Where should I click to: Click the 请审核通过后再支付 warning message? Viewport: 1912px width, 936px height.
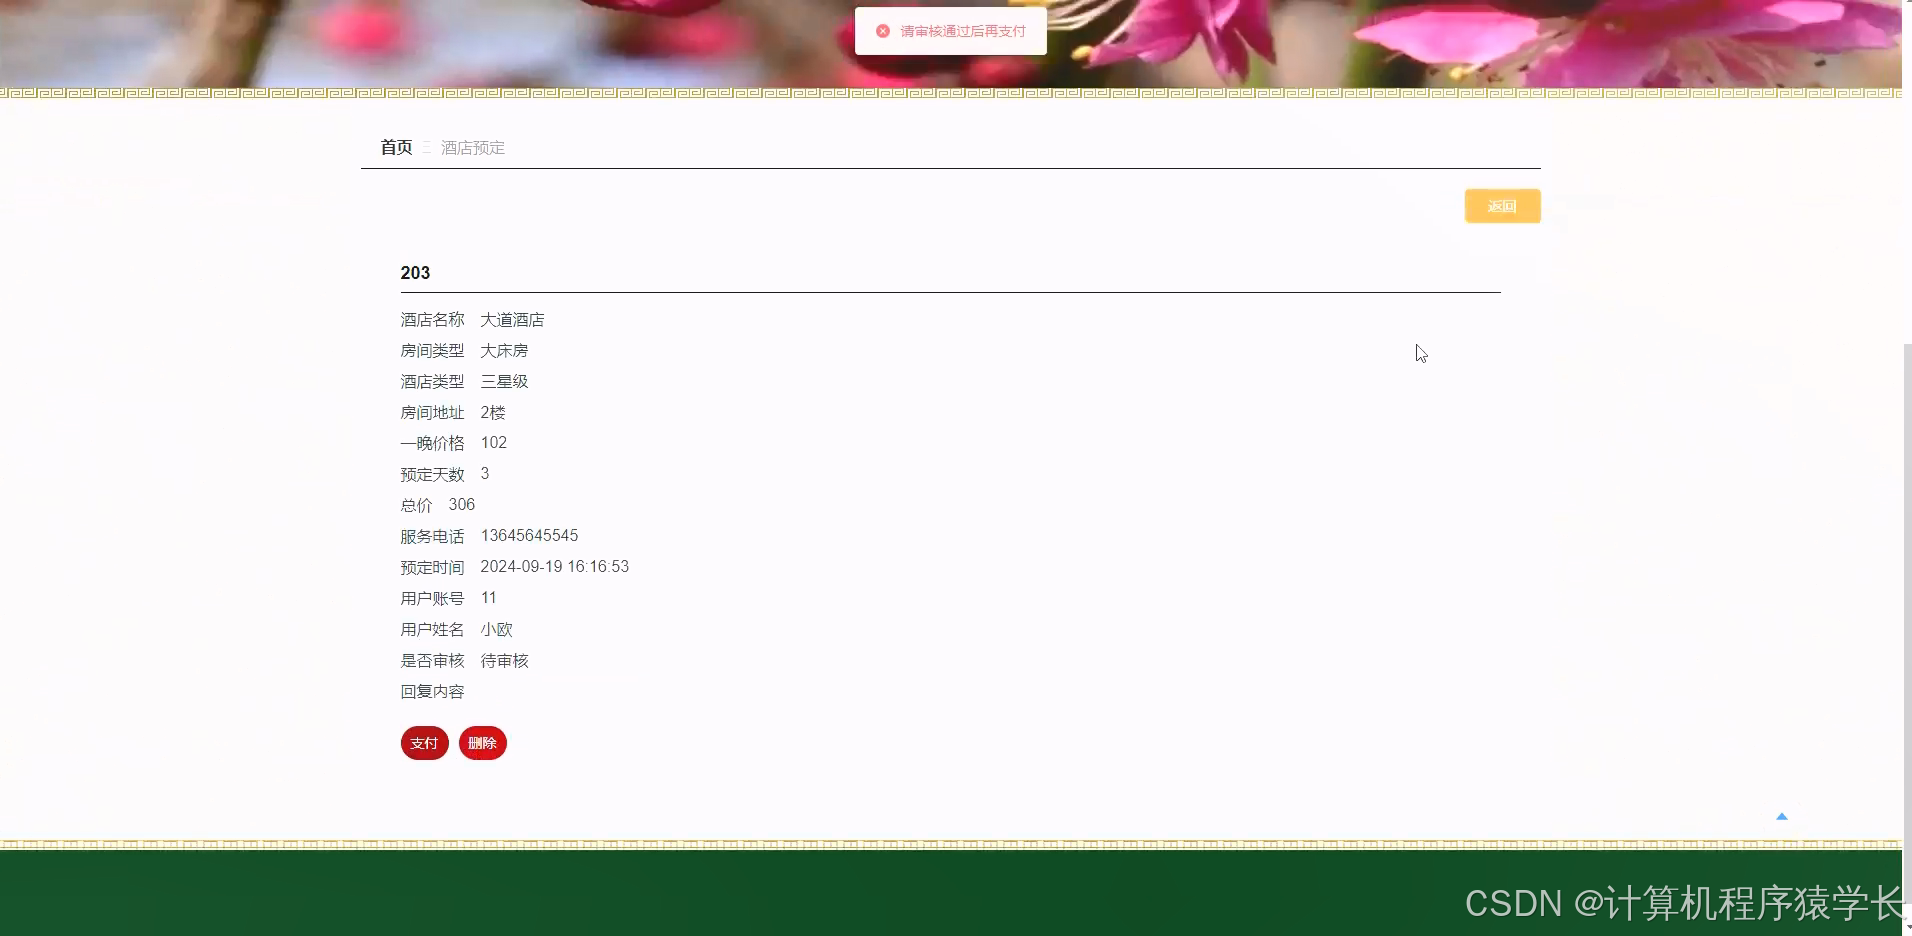962,31
